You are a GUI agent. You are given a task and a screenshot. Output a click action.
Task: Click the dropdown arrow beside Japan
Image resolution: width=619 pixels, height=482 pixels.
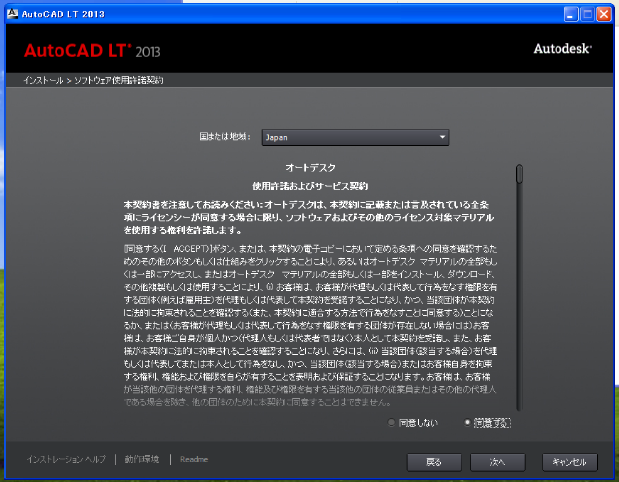pyautogui.click(x=442, y=137)
